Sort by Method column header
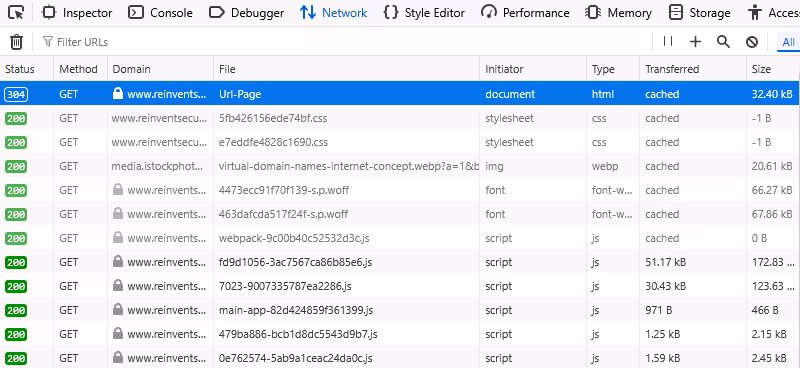Image resolution: width=800 pixels, height=368 pixels. [80, 69]
